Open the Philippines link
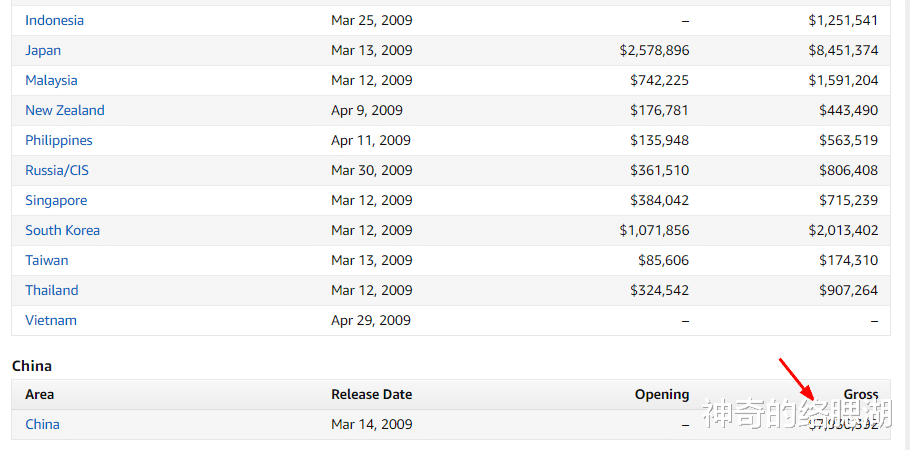 pyautogui.click(x=59, y=140)
